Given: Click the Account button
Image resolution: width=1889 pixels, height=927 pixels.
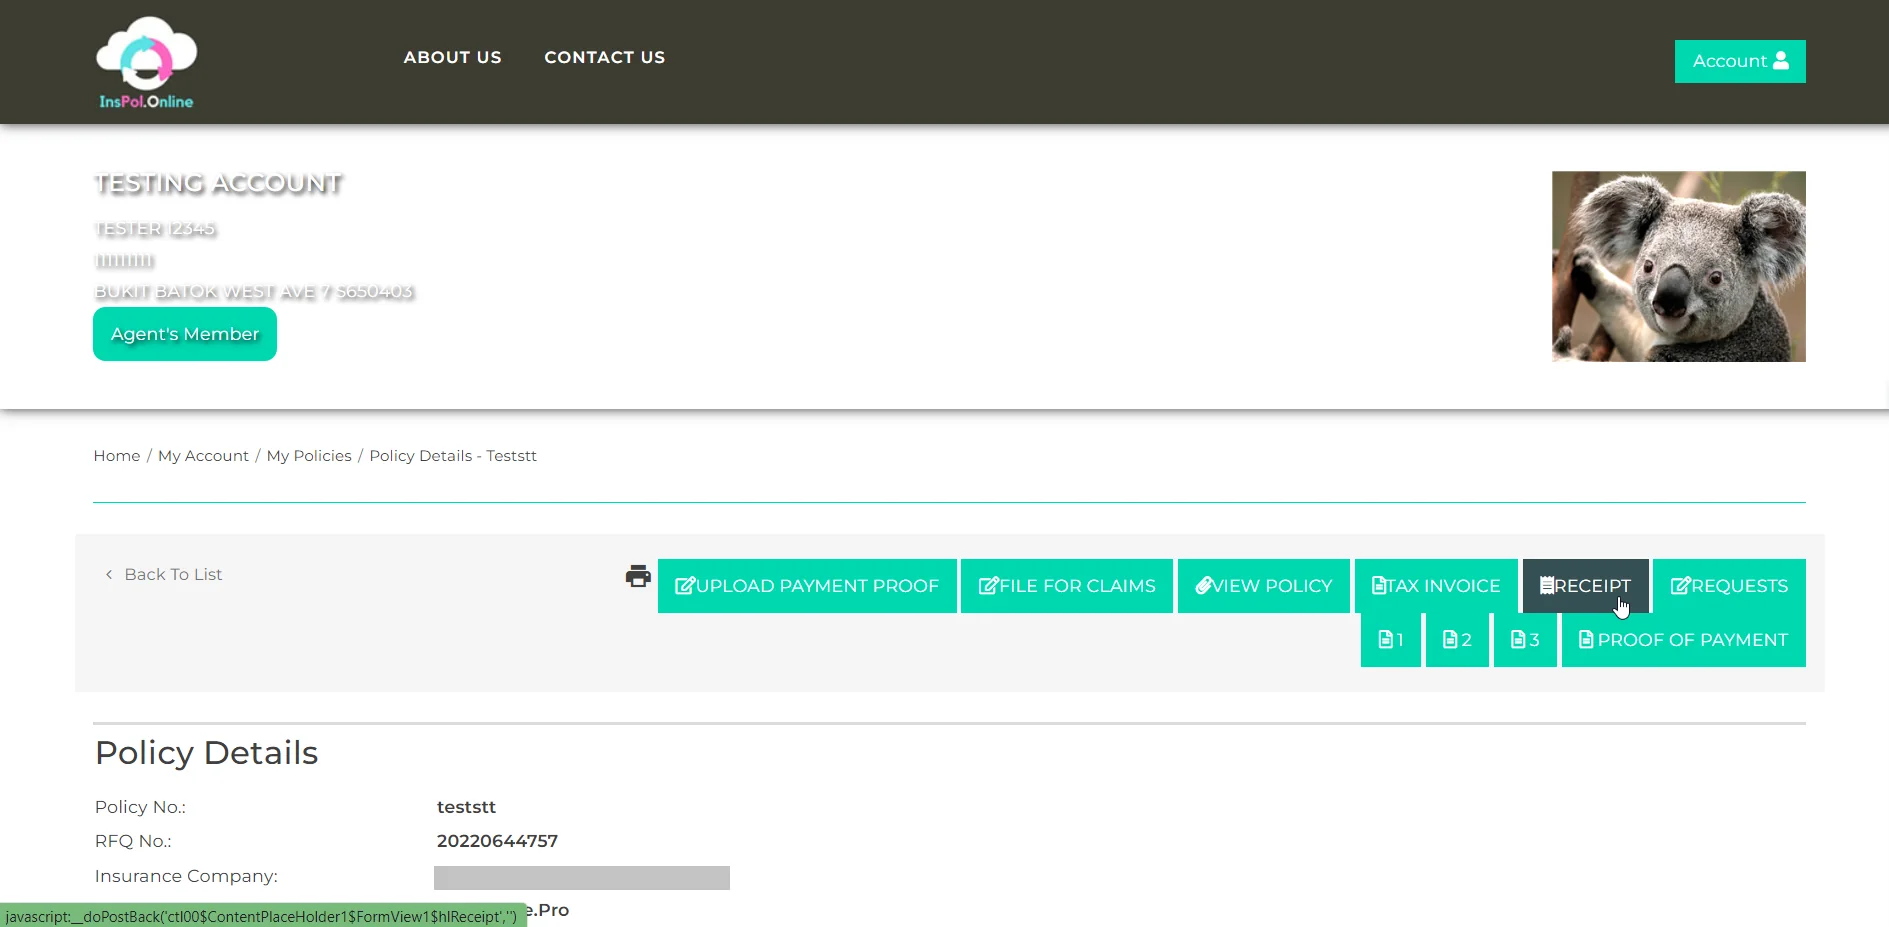Looking at the screenshot, I should [x=1740, y=61].
